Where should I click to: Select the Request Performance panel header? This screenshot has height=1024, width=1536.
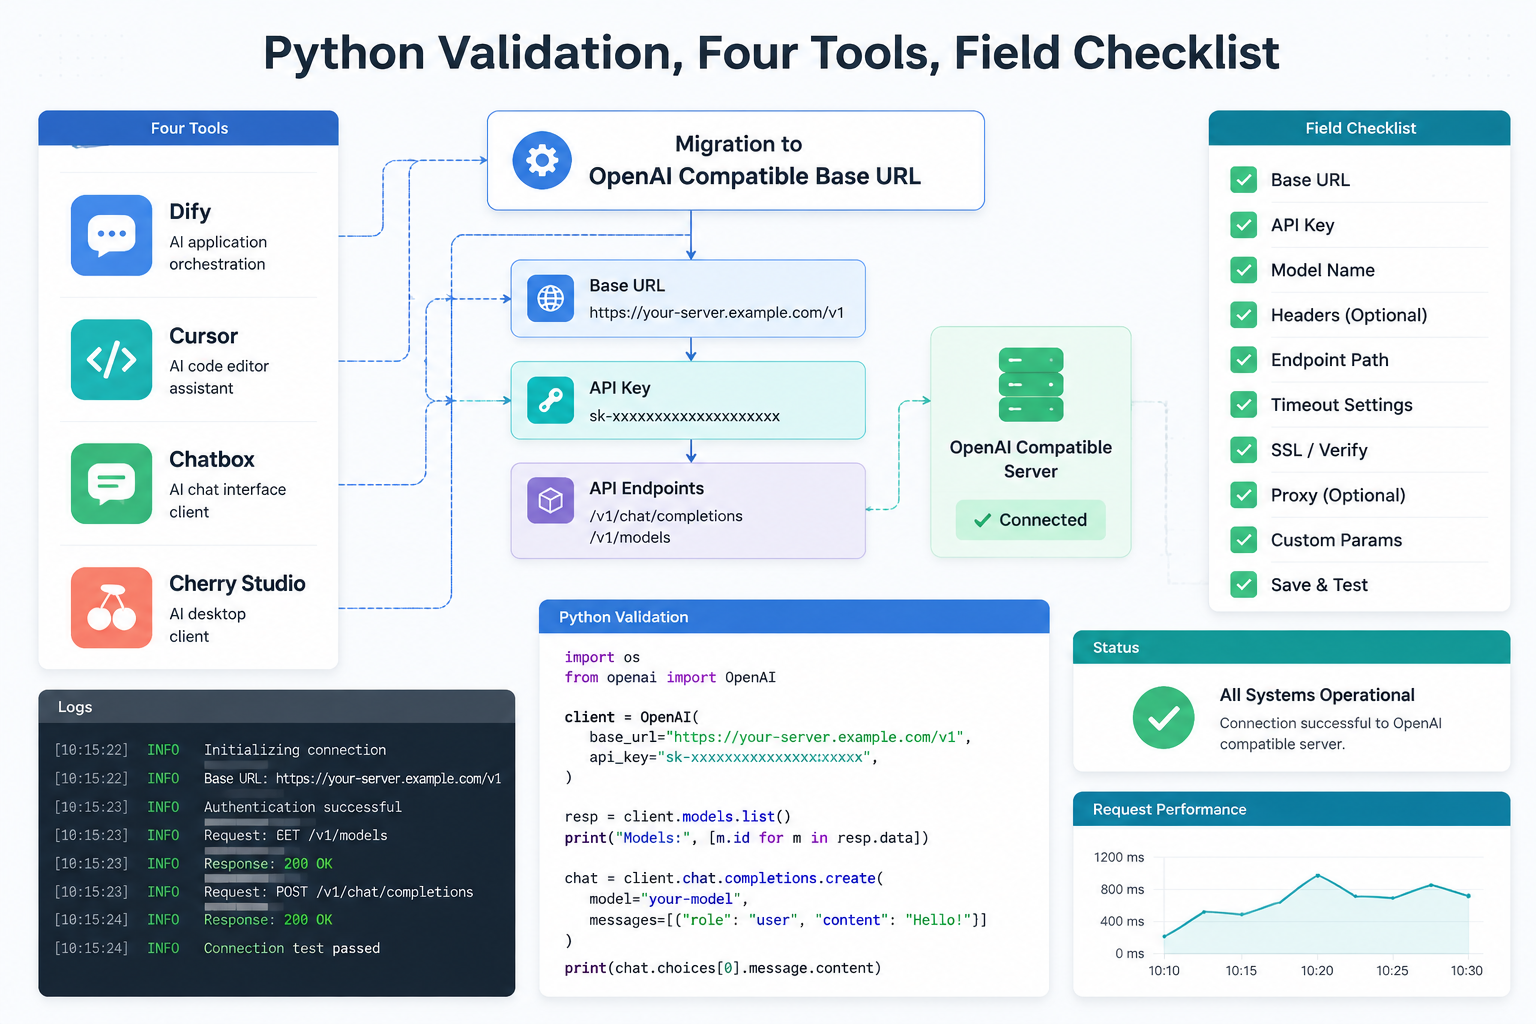point(1292,809)
